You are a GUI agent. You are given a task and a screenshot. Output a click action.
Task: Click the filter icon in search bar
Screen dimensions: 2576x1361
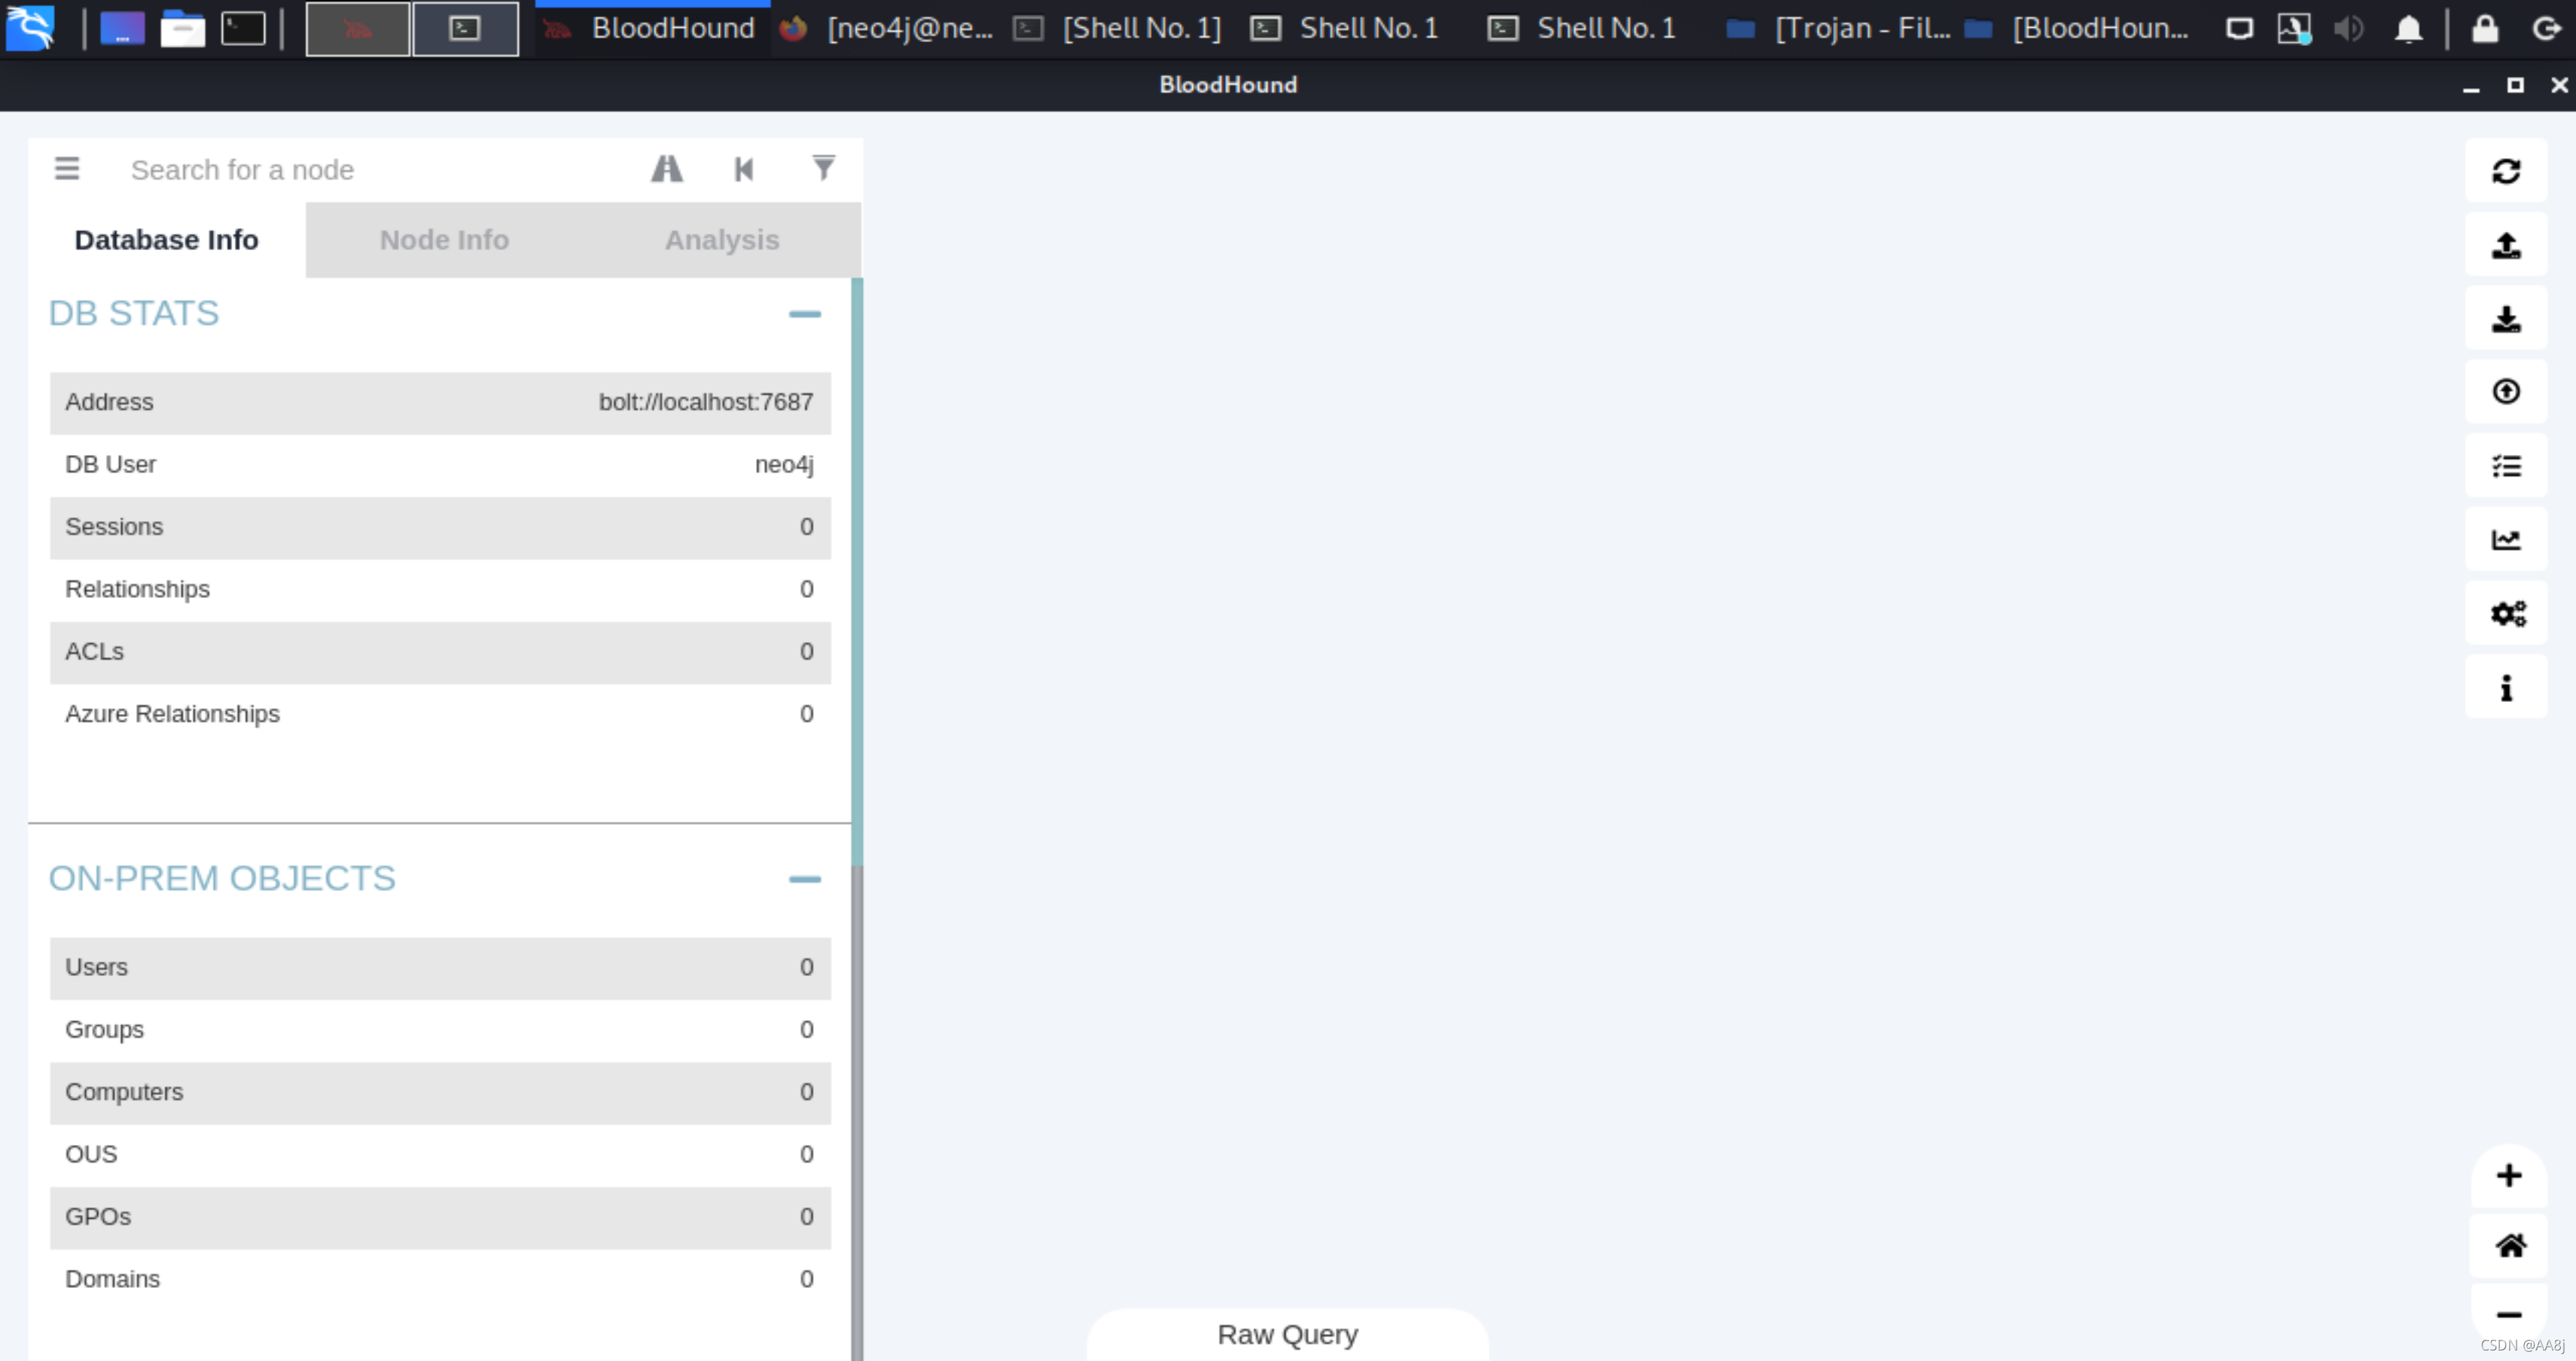pos(823,169)
